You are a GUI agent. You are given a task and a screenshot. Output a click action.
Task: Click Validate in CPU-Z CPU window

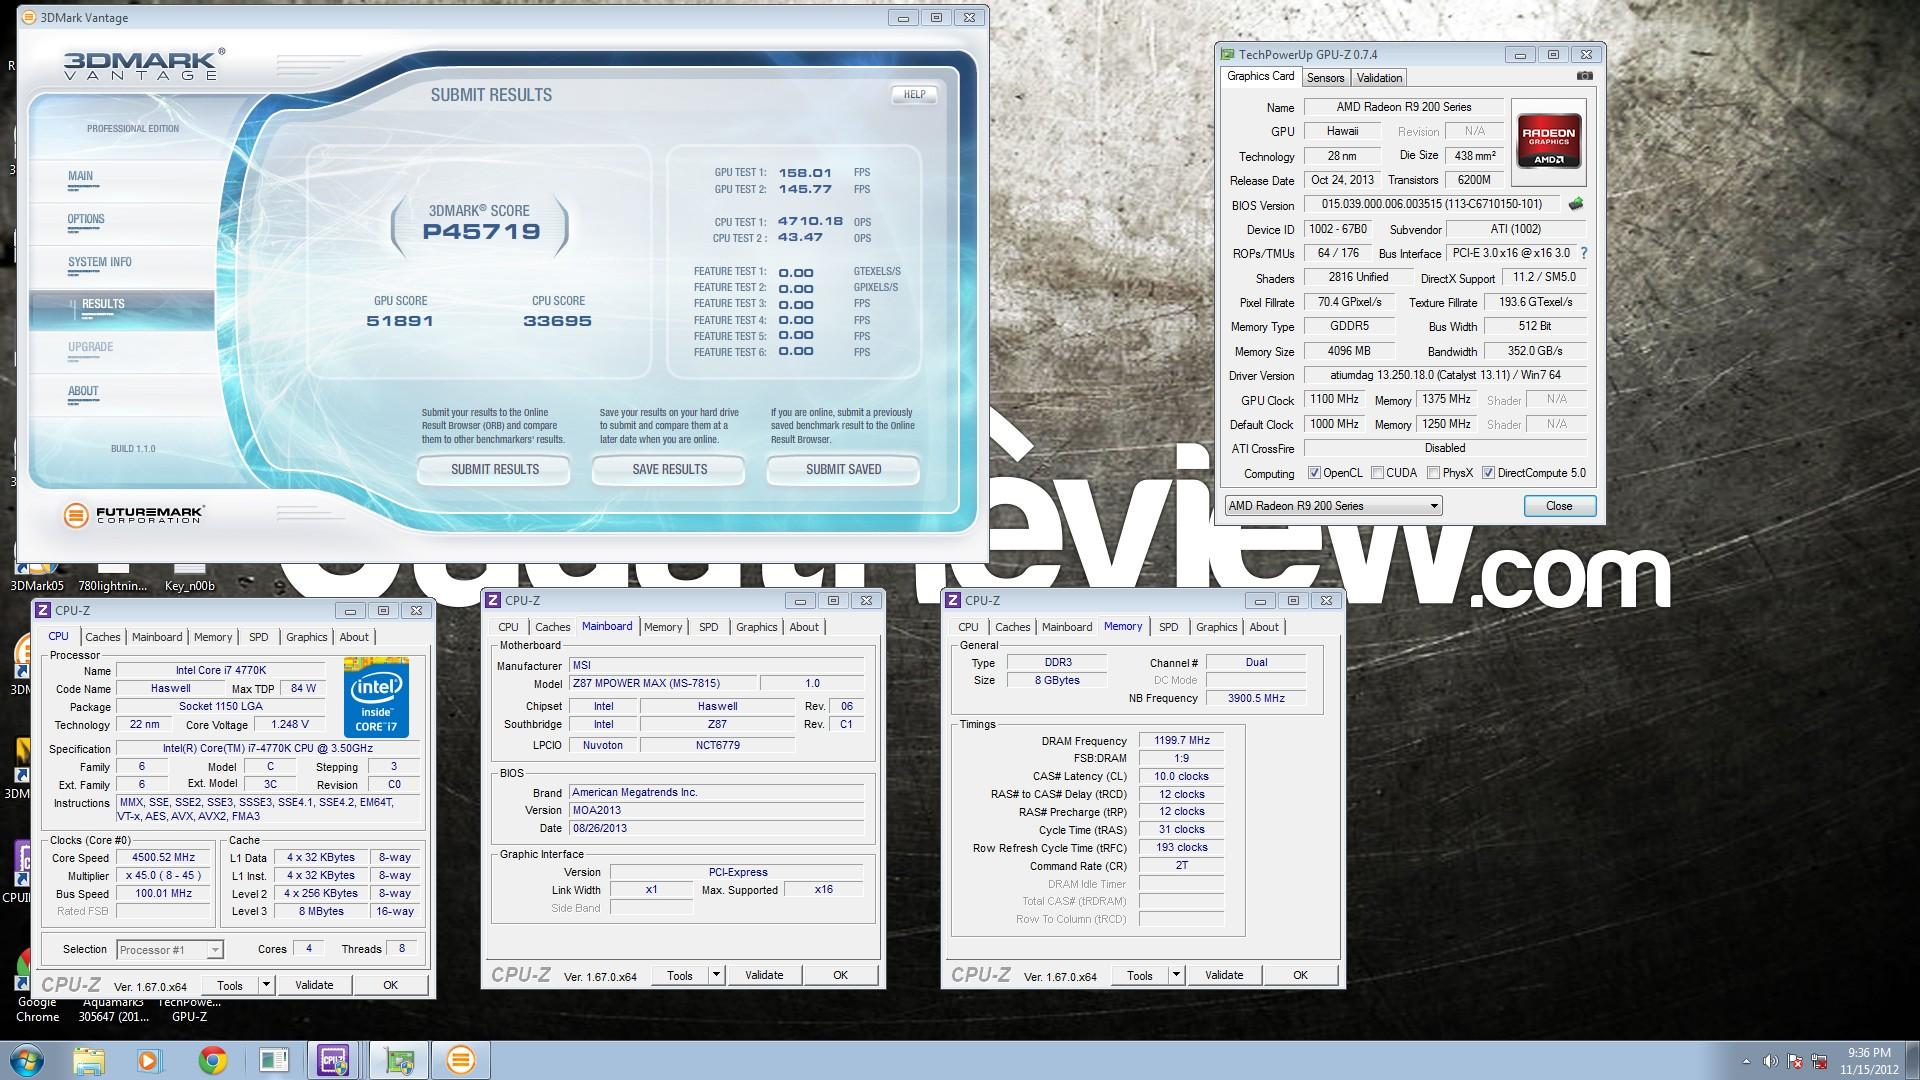tap(314, 985)
